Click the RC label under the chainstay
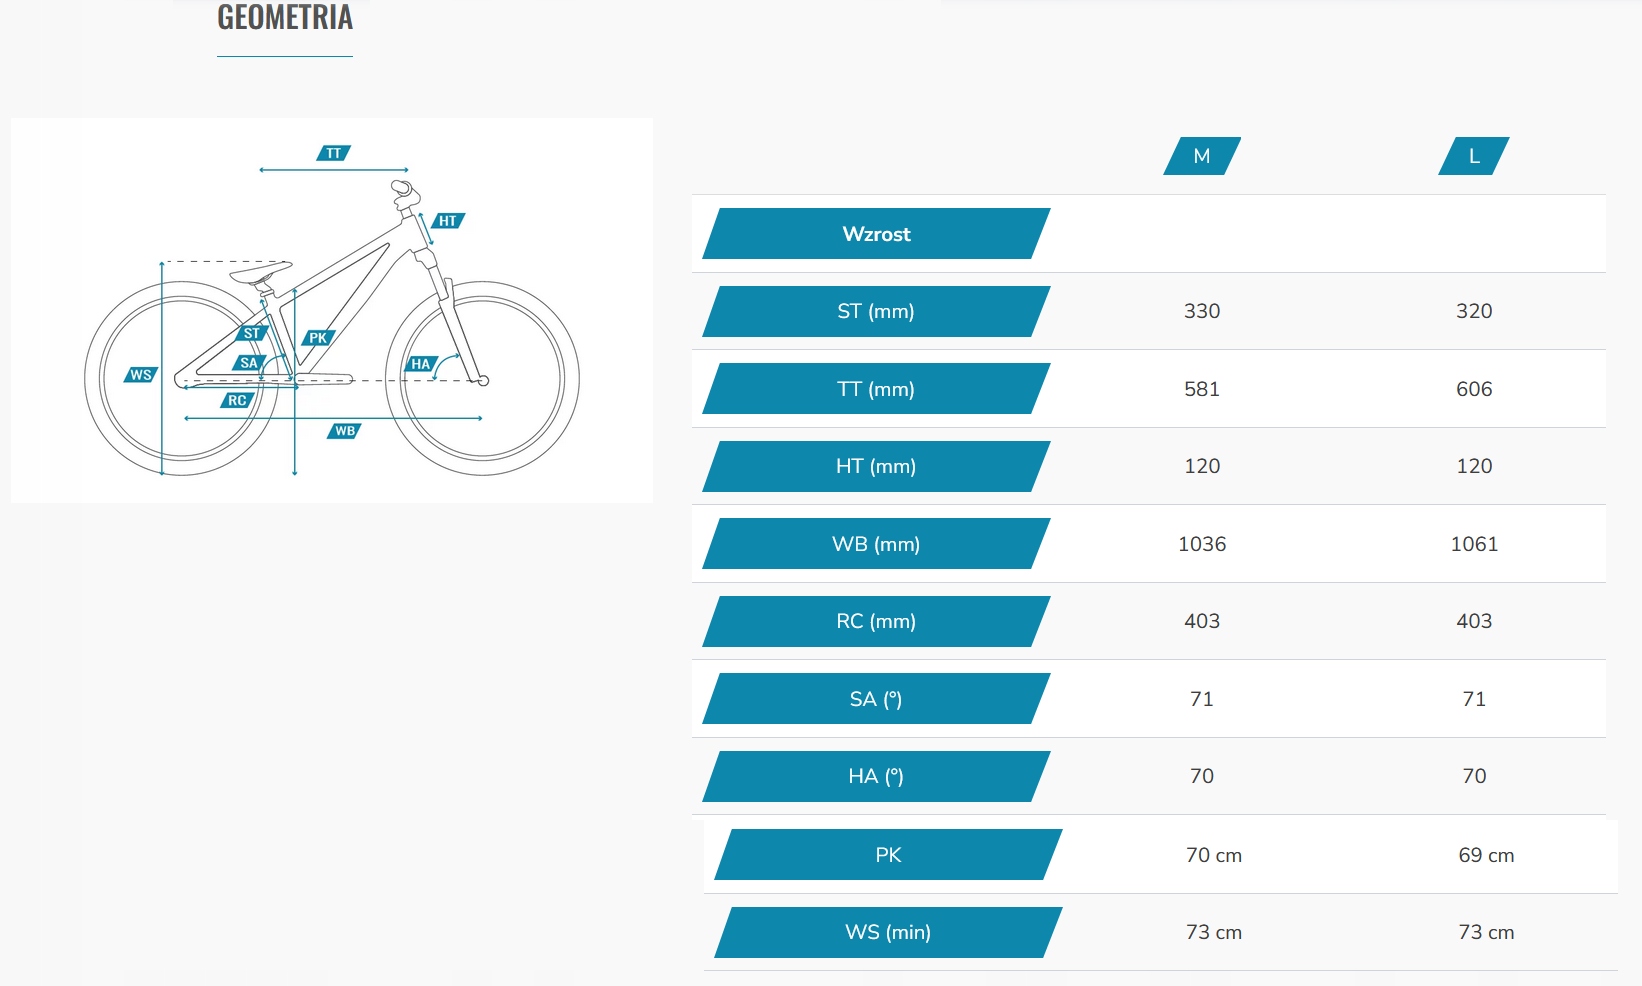 237,400
